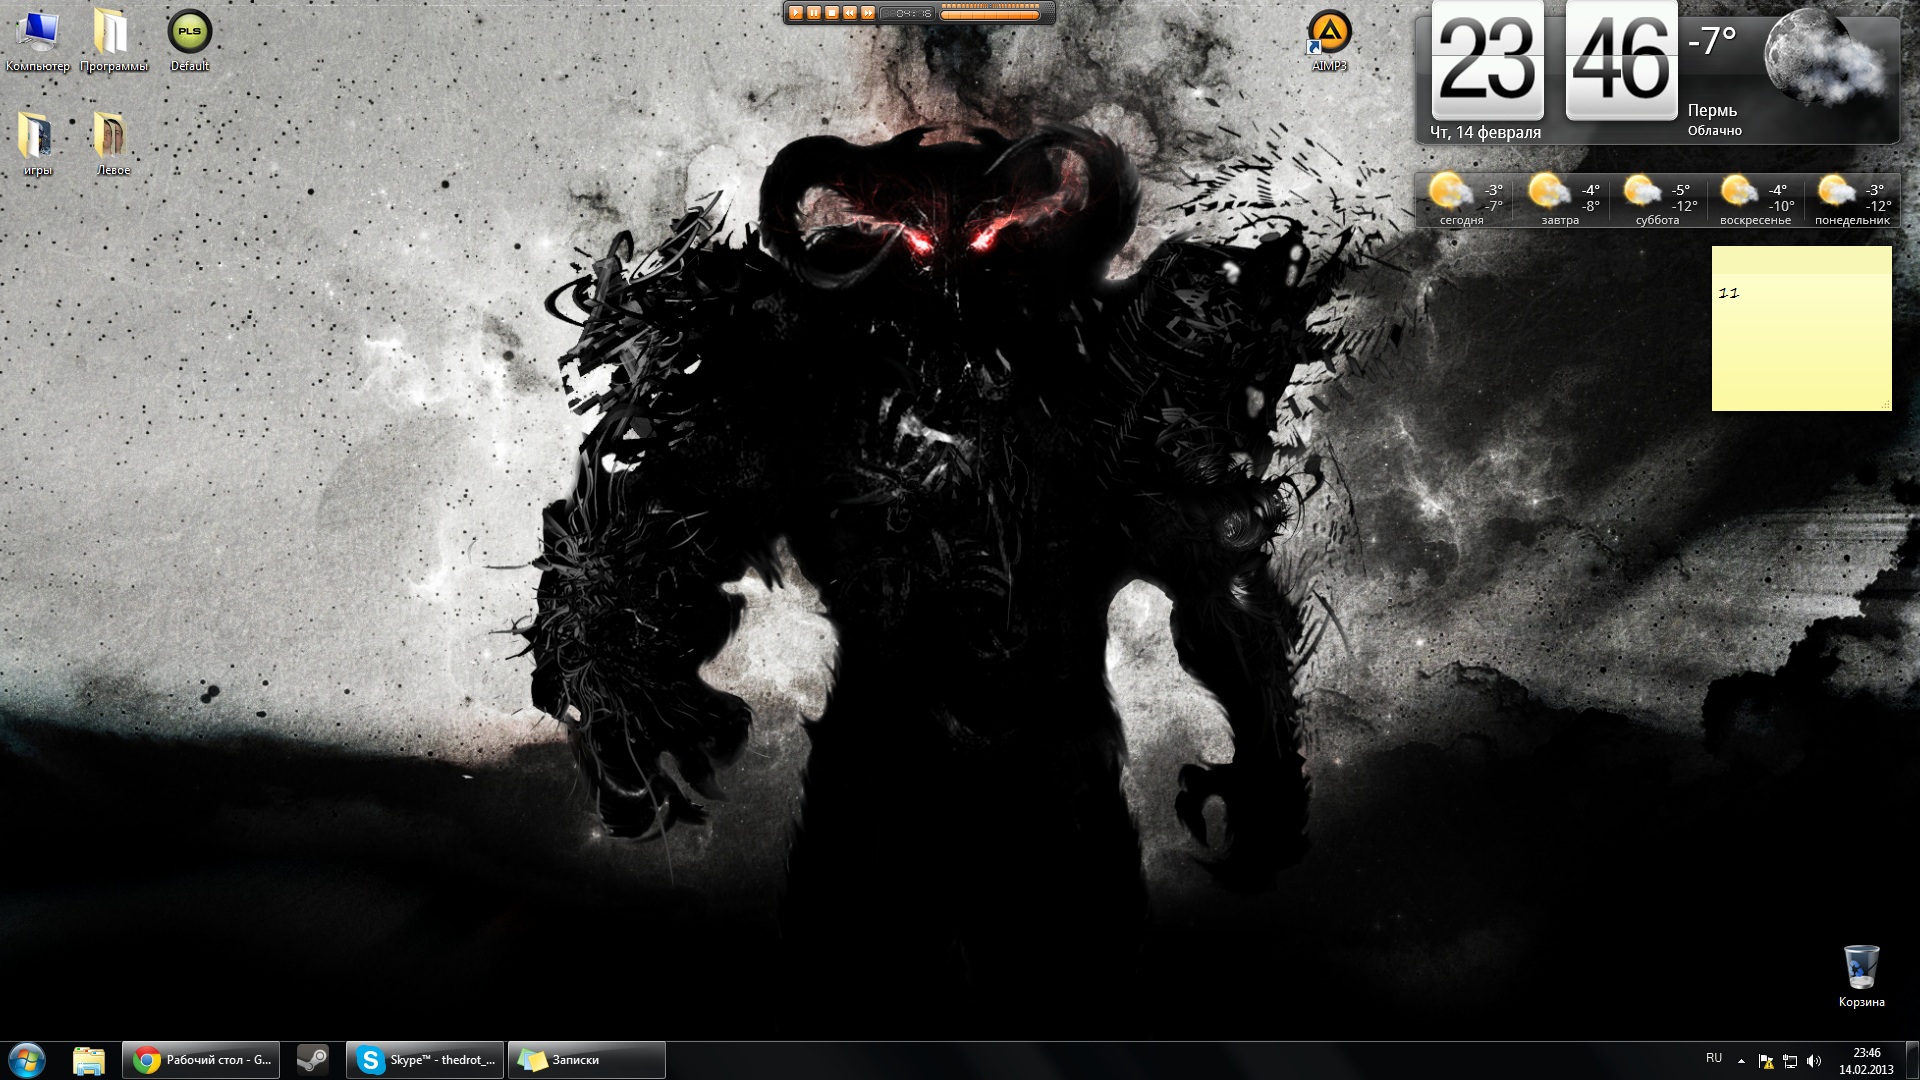Click the Show desktop button

[x=1912, y=1061]
